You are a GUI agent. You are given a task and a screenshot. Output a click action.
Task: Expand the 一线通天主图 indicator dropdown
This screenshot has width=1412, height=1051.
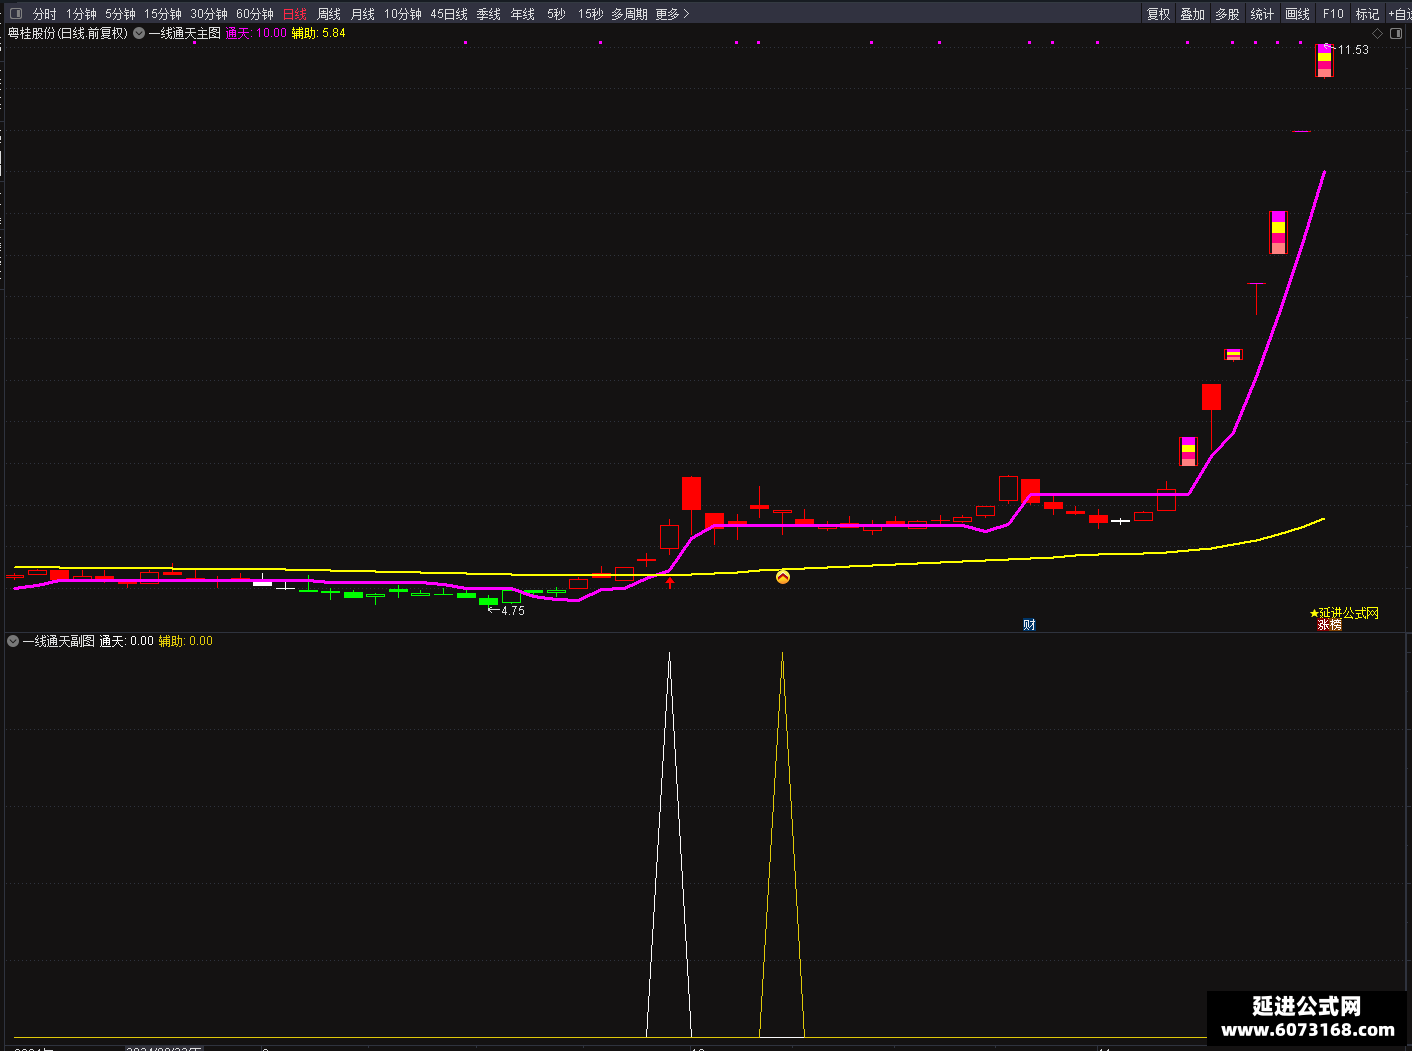coord(139,33)
